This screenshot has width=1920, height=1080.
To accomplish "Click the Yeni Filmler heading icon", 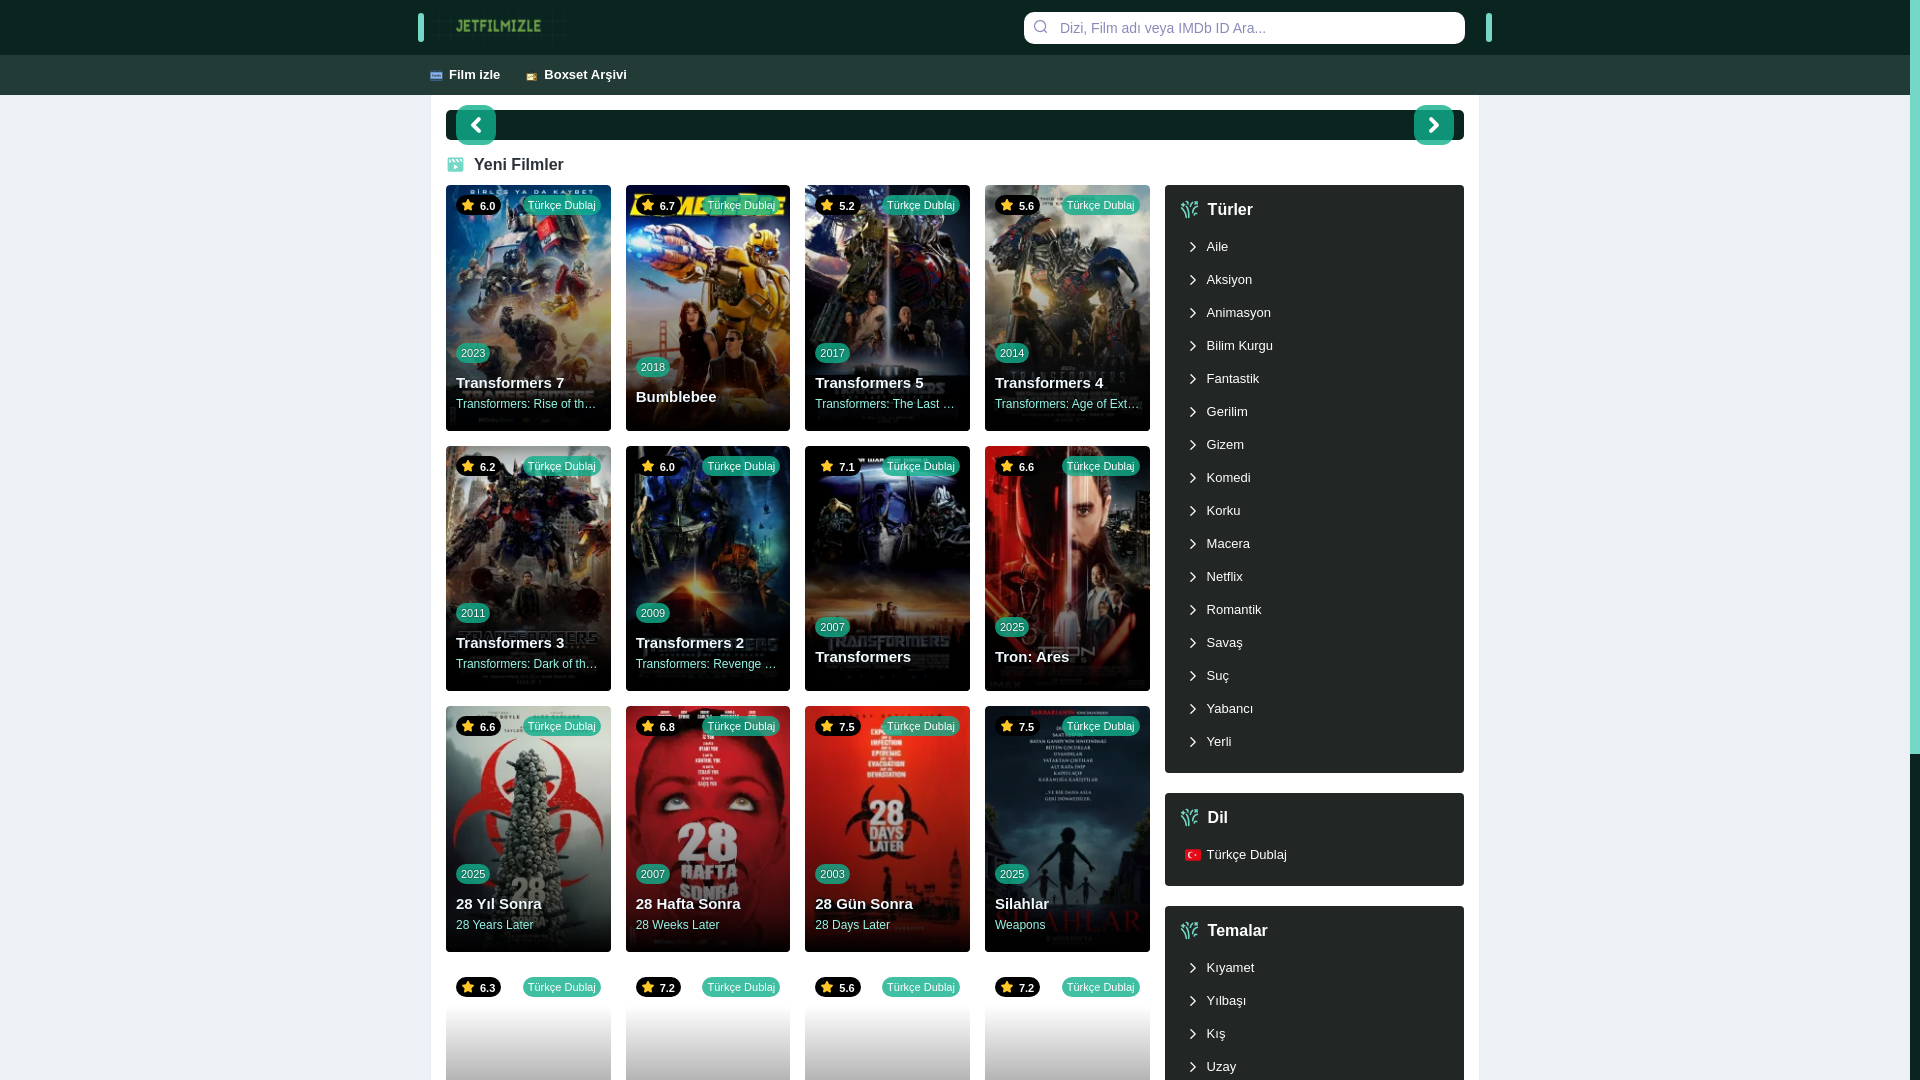I will point(455,164).
